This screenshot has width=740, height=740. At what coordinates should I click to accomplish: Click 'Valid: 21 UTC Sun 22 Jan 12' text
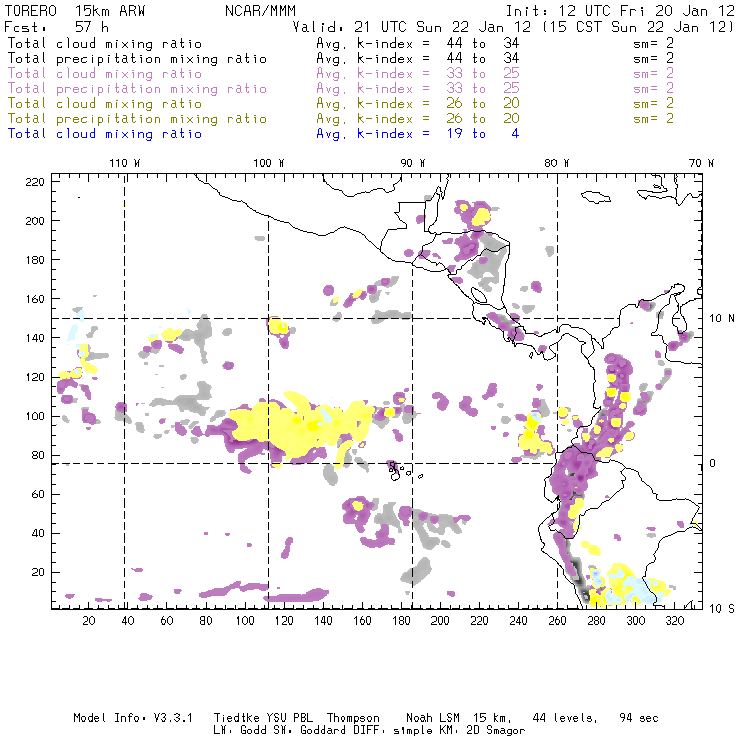coord(412,27)
